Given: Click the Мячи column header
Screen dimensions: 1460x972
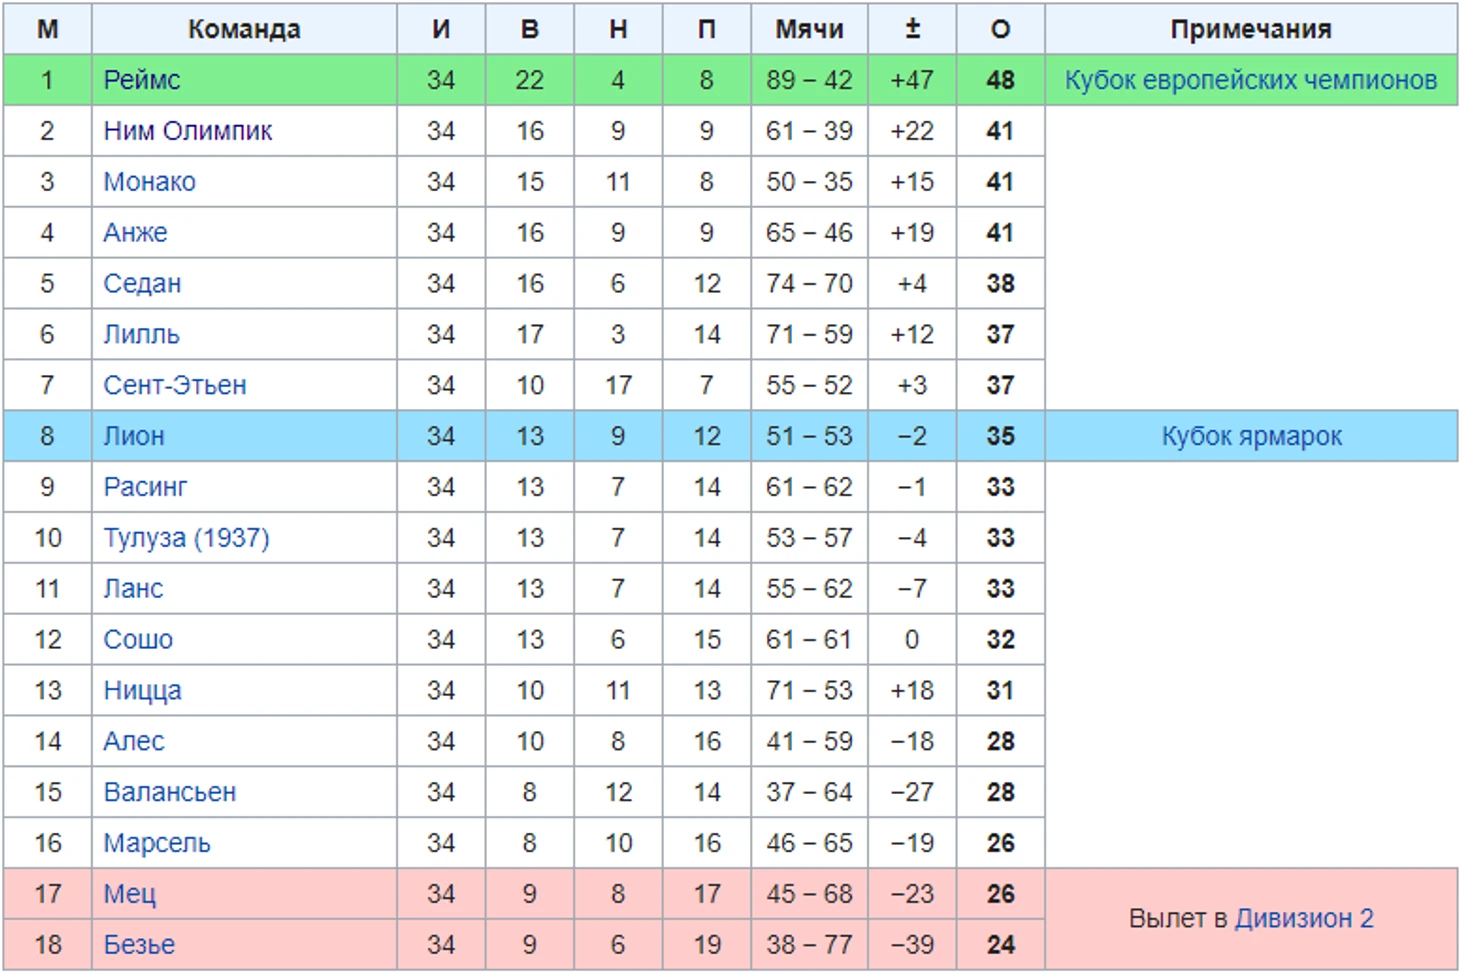Looking at the screenshot, I should pyautogui.click(x=809, y=29).
